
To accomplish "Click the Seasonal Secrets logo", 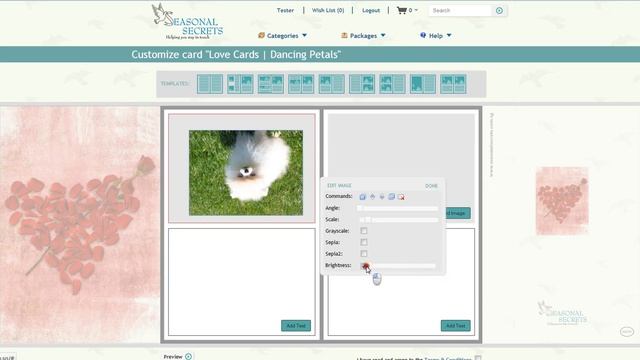I will tap(187, 21).
